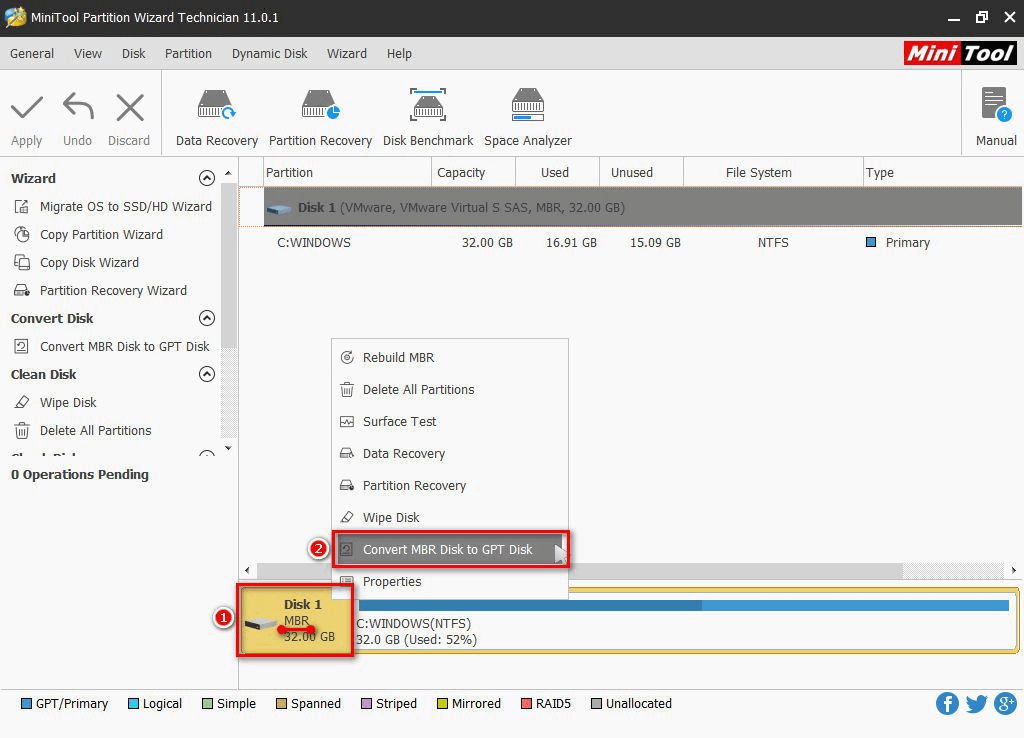Collapse the Convert Disk section
1024x738 pixels.
point(206,318)
